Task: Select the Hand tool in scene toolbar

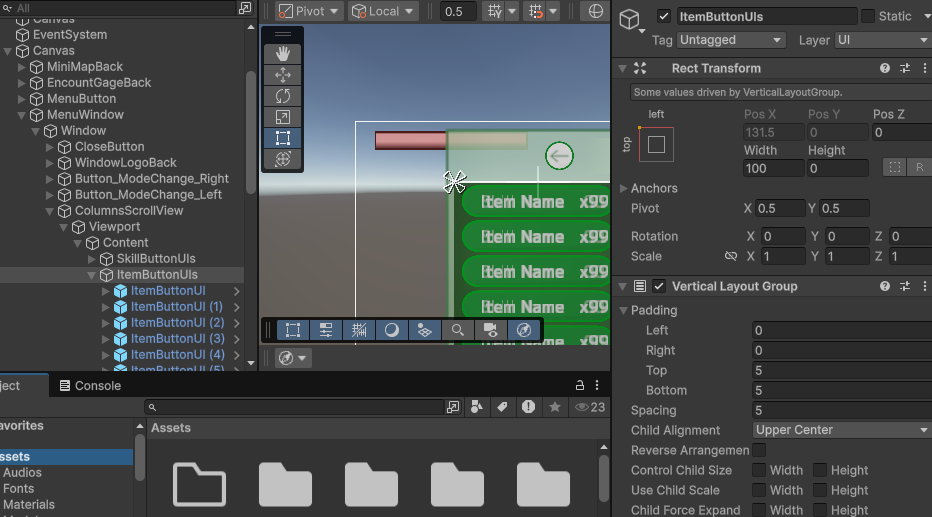Action: [x=283, y=53]
